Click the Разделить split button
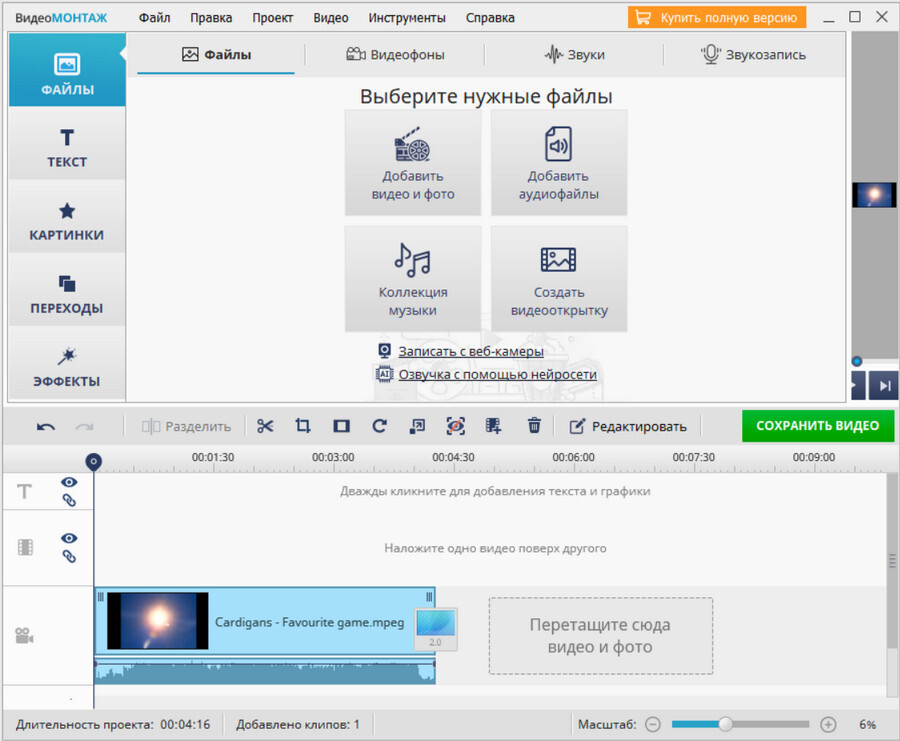Viewport: 900px width, 741px height. click(186, 426)
